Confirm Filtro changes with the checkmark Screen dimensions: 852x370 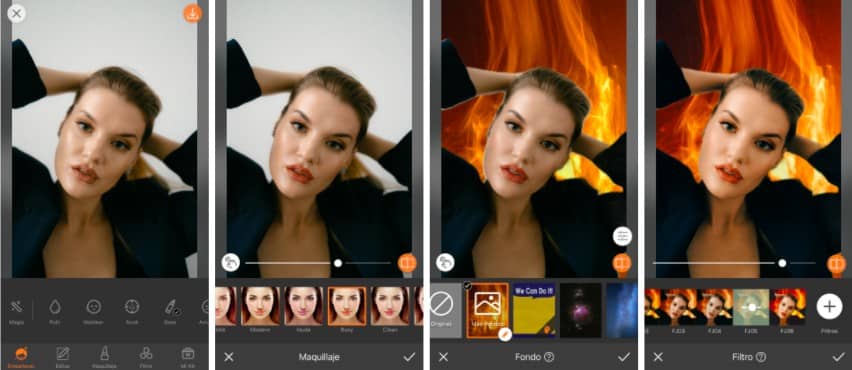click(838, 357)
